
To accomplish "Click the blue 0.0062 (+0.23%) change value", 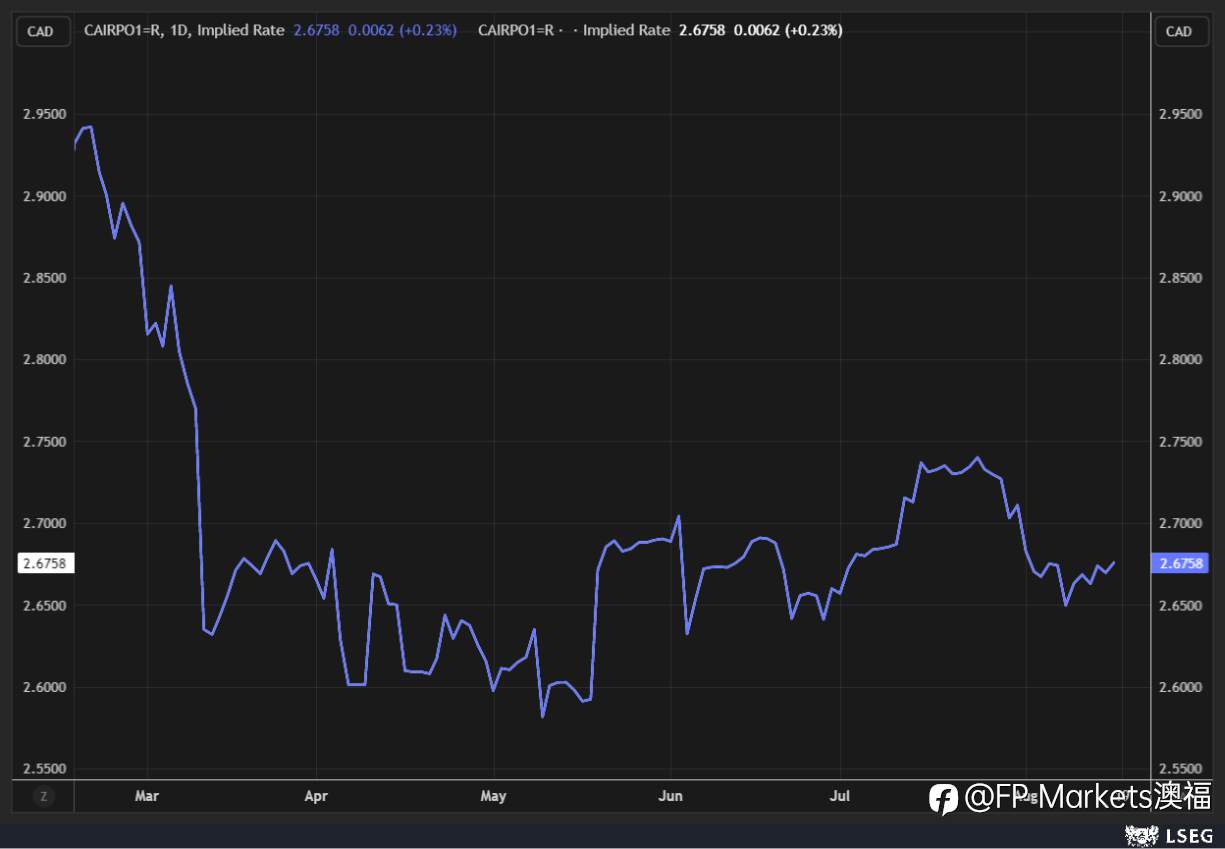I will coord(402,30).
